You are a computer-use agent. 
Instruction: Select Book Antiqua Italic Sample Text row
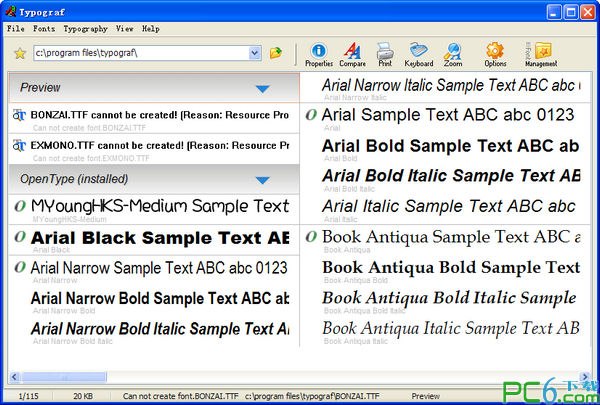click(x=445, y=332)
